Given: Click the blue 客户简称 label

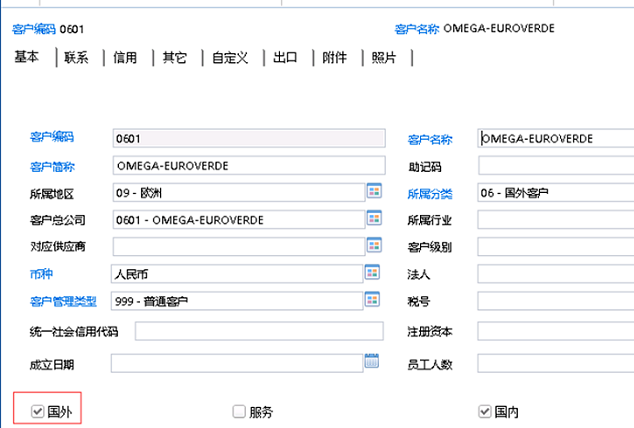Looking at the screenshot, I should tap(53, 167).
